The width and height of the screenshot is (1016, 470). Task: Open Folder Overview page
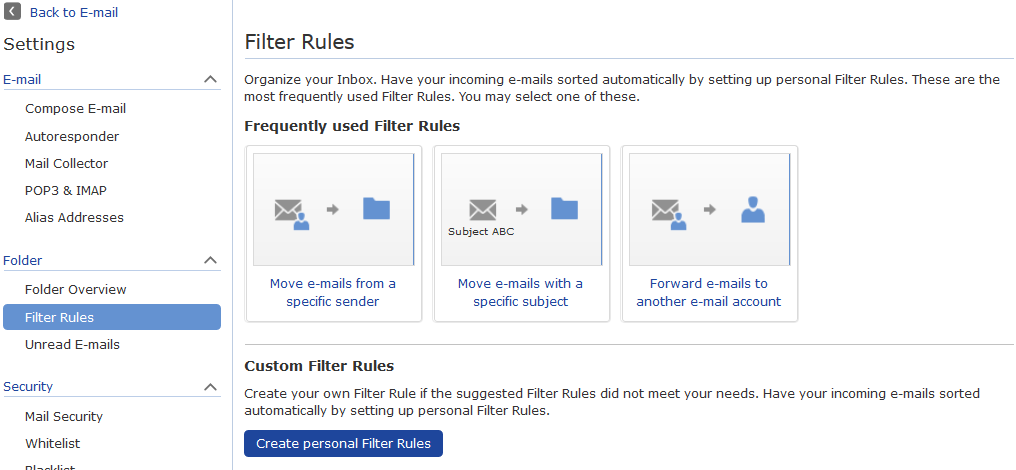tap(75, 290)
